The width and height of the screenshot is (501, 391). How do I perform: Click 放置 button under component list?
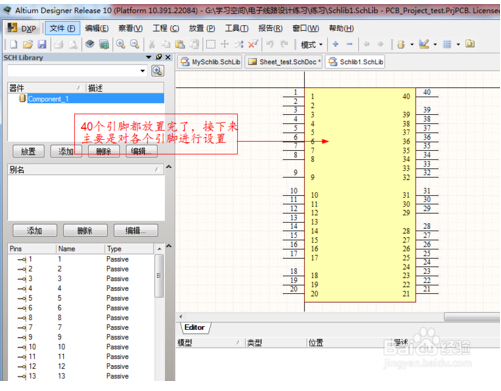point(28,152)
